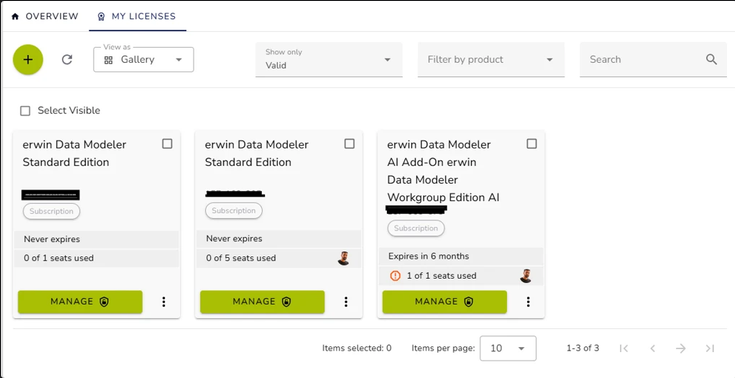
Task: Go to previous page of results
Action: tap(652, 348)
